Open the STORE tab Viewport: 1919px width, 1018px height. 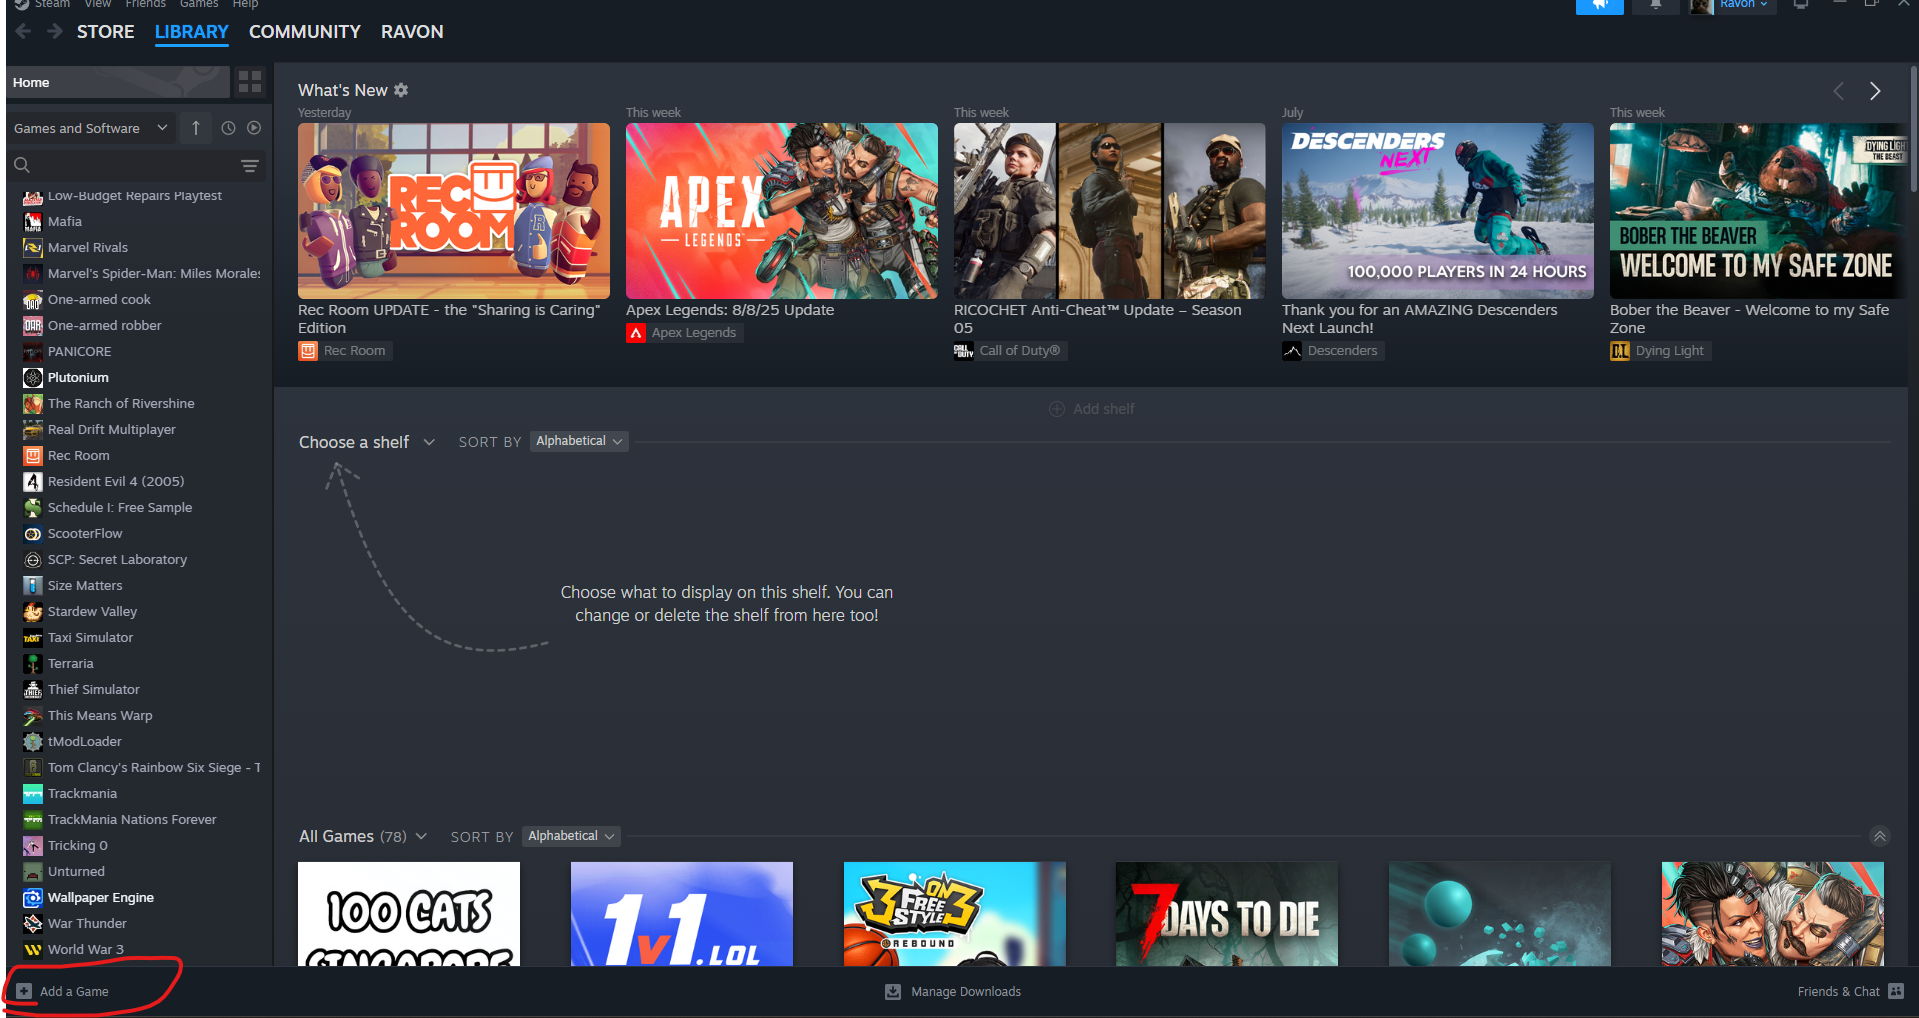[x=106, y=32]
